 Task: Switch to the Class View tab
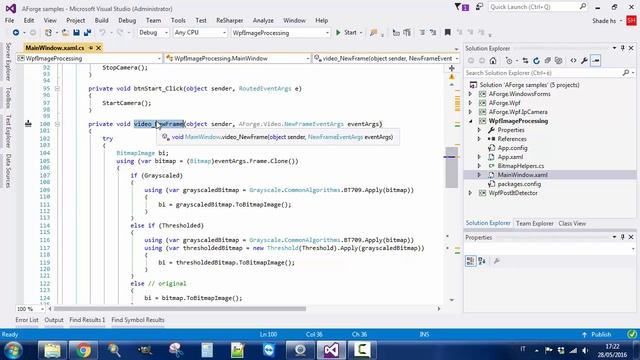572,224
